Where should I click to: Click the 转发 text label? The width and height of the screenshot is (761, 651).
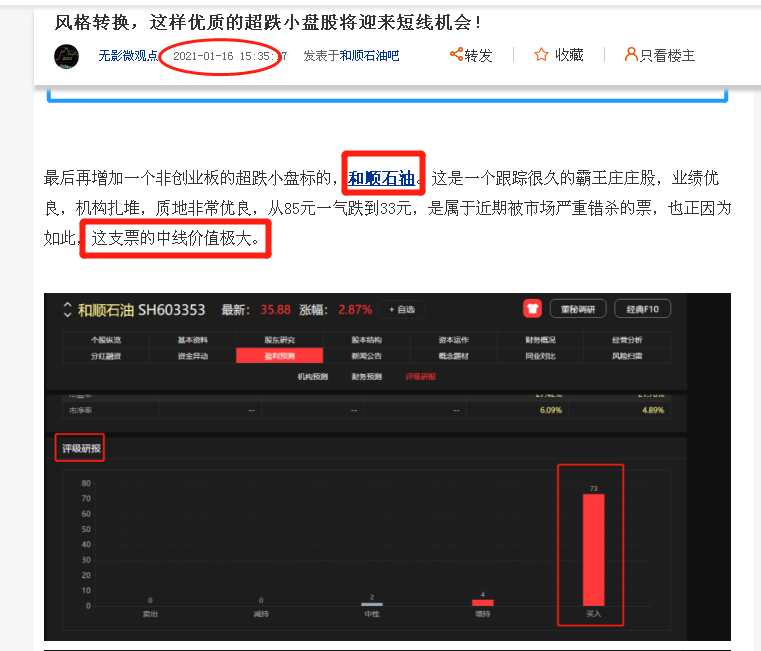click(x=479, y=55)
